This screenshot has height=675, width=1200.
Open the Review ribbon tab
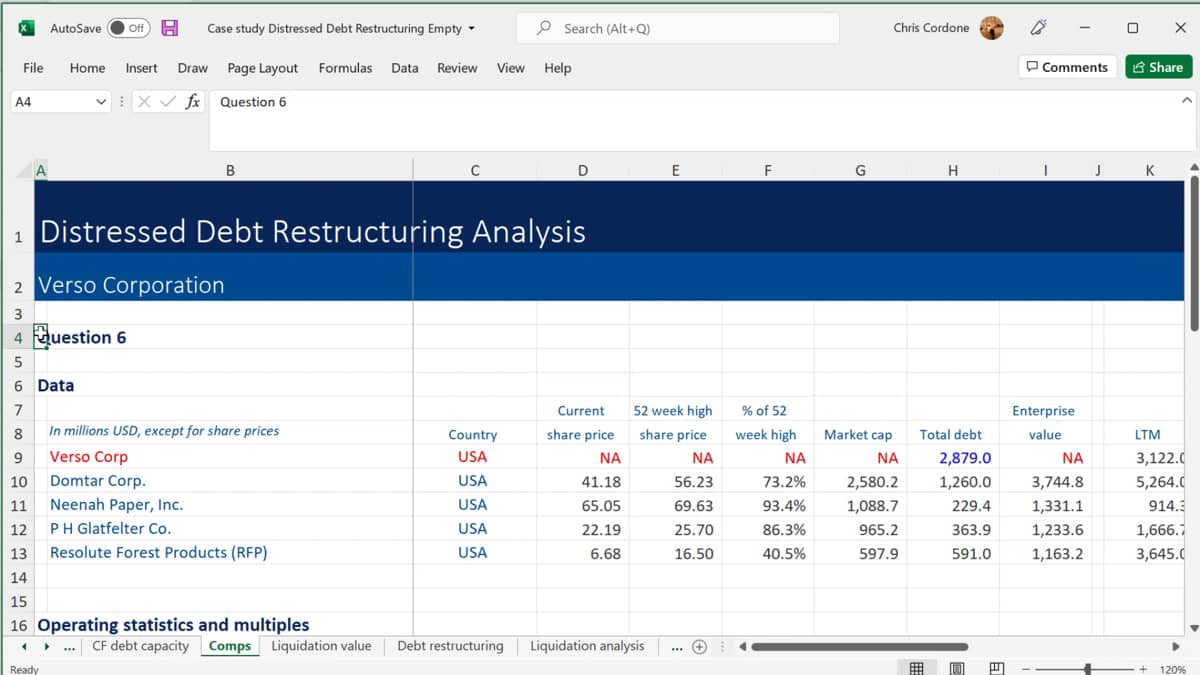[457, 68]
